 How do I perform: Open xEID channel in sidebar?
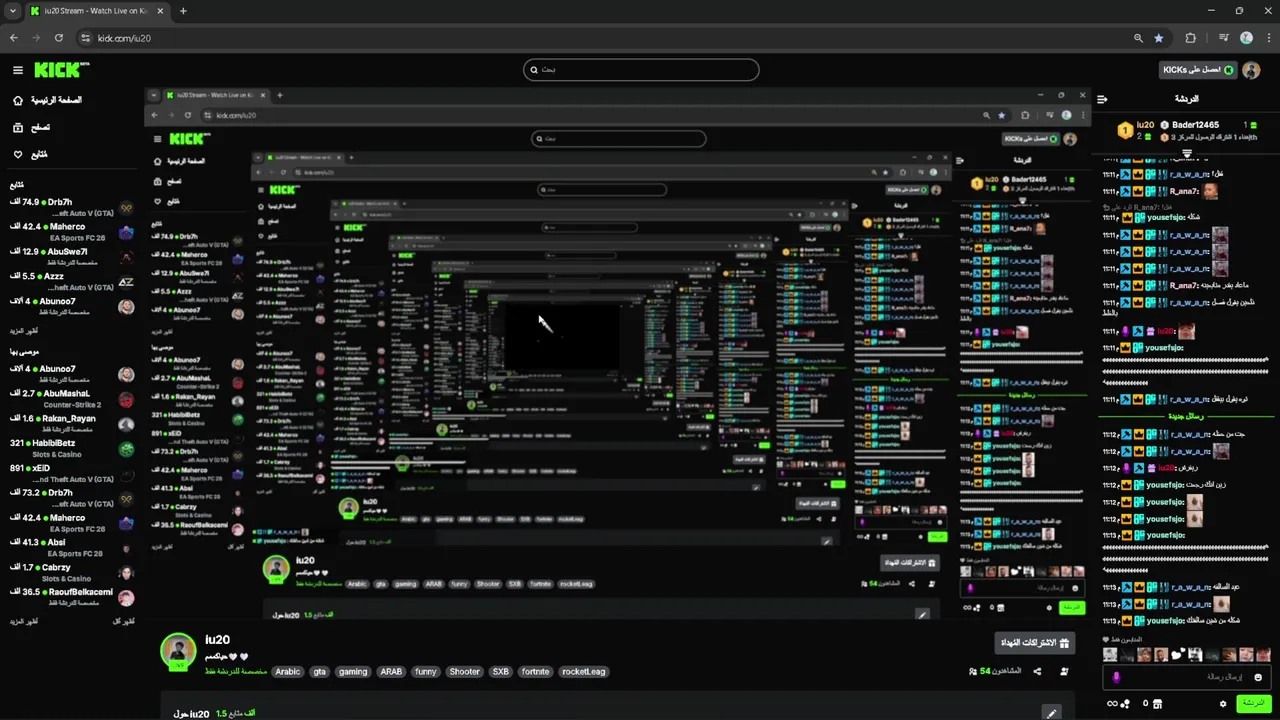71,474
